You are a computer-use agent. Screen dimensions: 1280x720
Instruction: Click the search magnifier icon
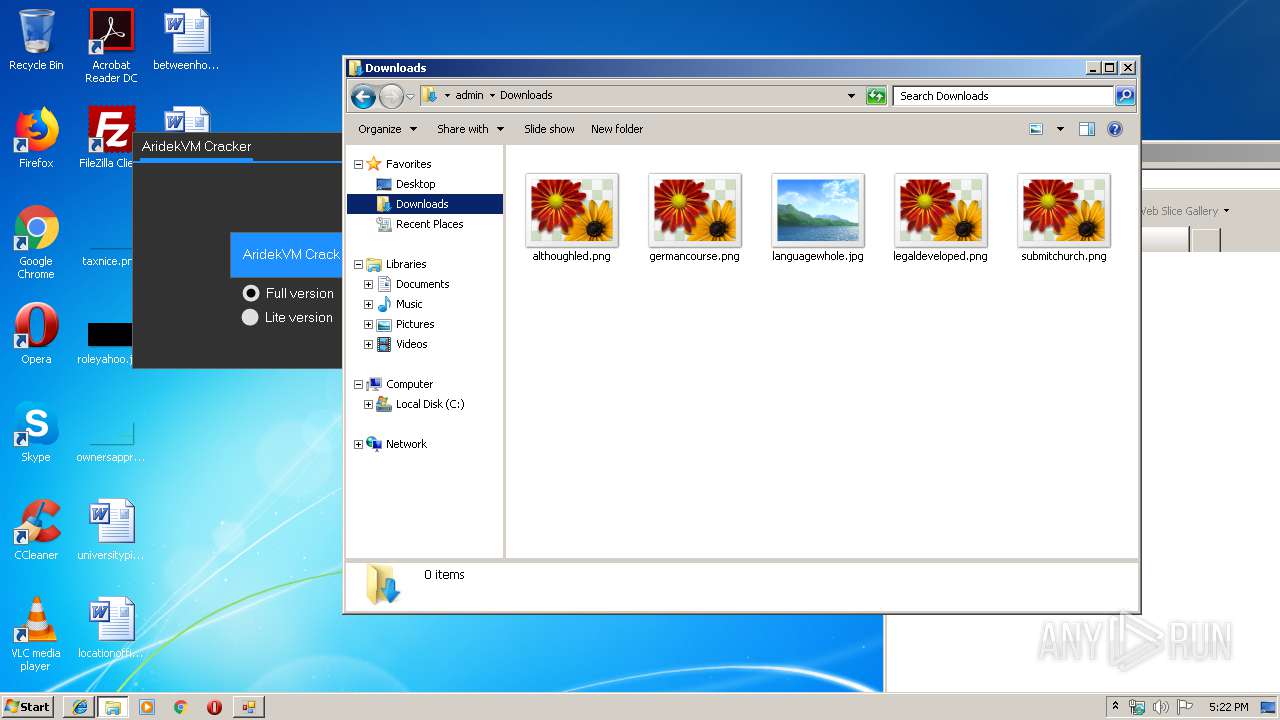pyautogui.click(x=1125, y=96)
